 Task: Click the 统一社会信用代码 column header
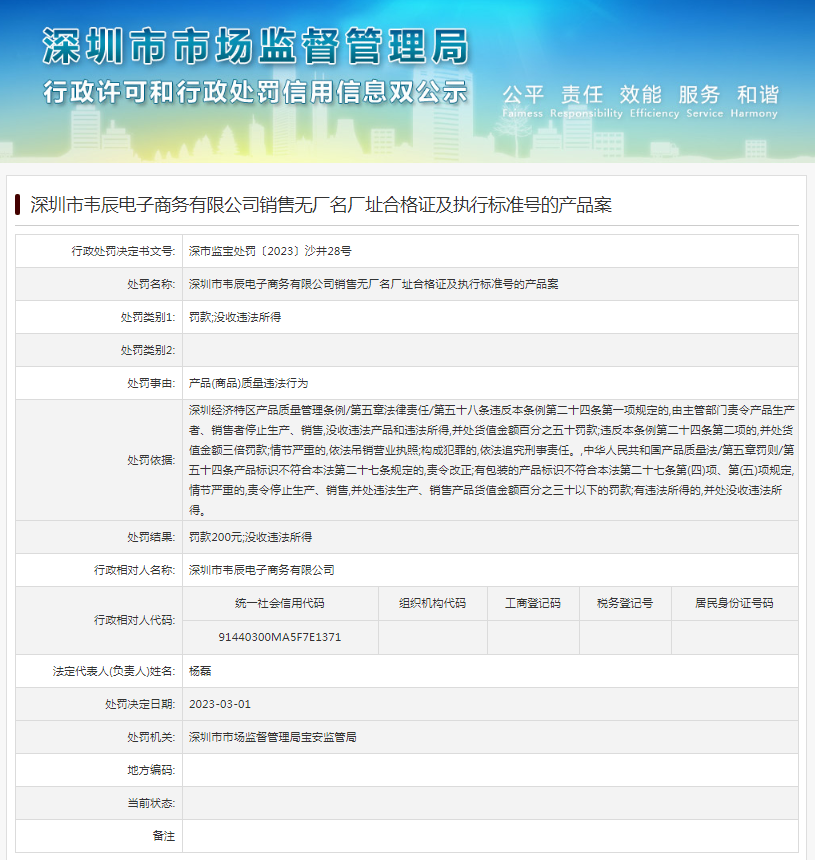point(280,603)
